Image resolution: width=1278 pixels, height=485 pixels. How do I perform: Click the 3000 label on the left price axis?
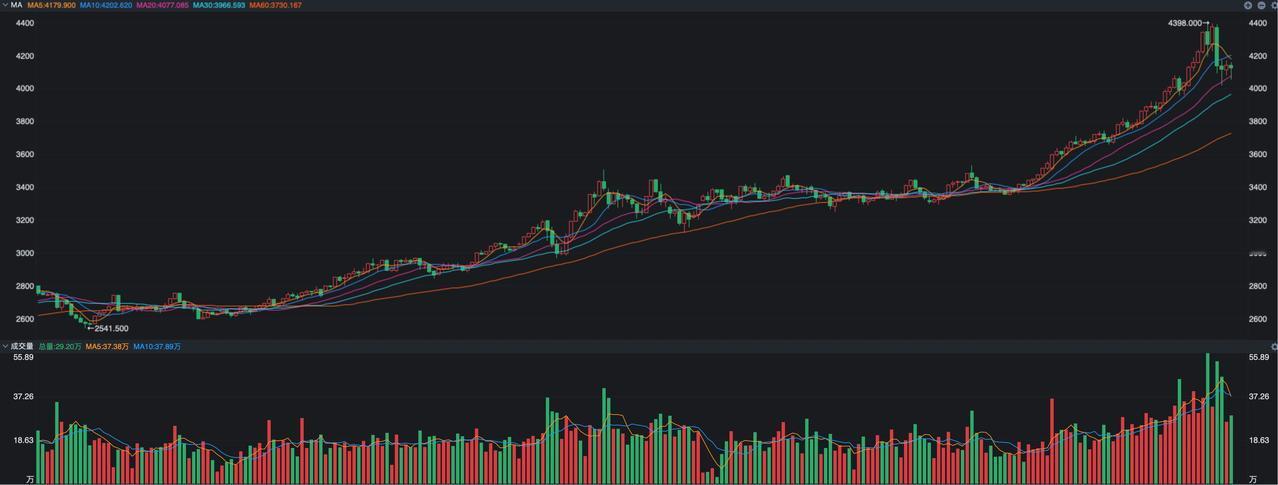click(x=25, y=253)
